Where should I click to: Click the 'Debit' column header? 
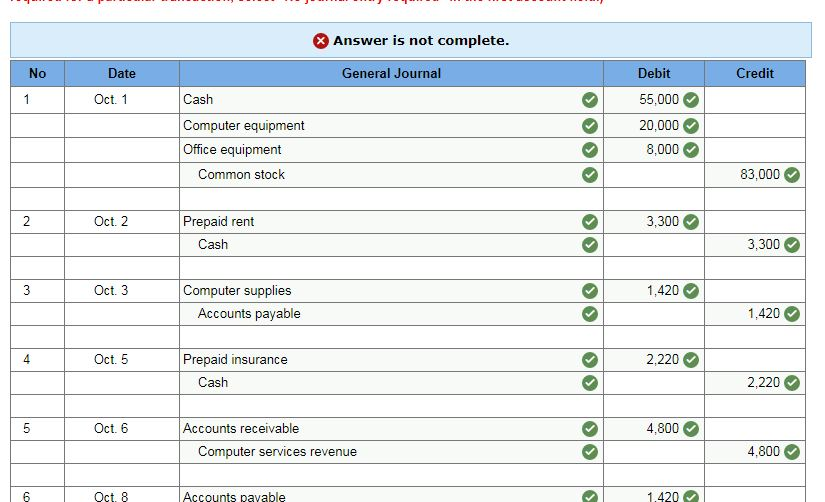point(653,74)
